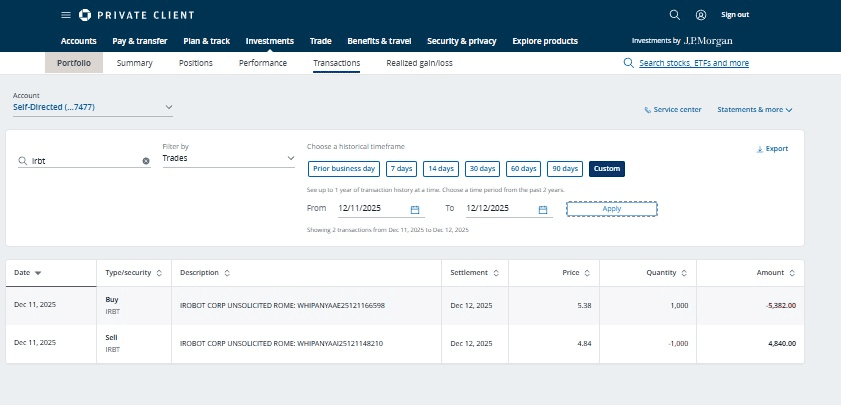Choose Prior business day timeframe

click(343, 168)
